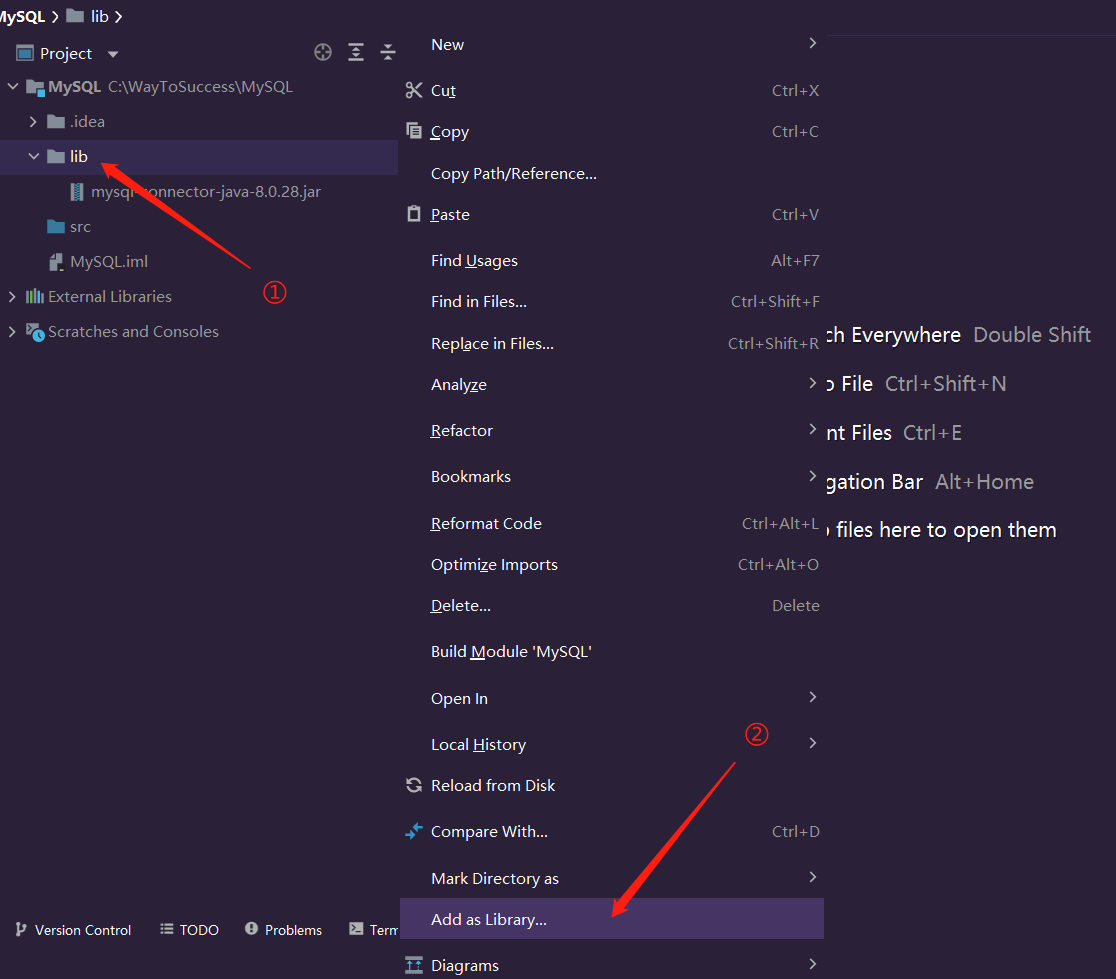Click the Expand All icon in Project toolbar
This screenshot has width=1116, height=979.
(356, 52)
